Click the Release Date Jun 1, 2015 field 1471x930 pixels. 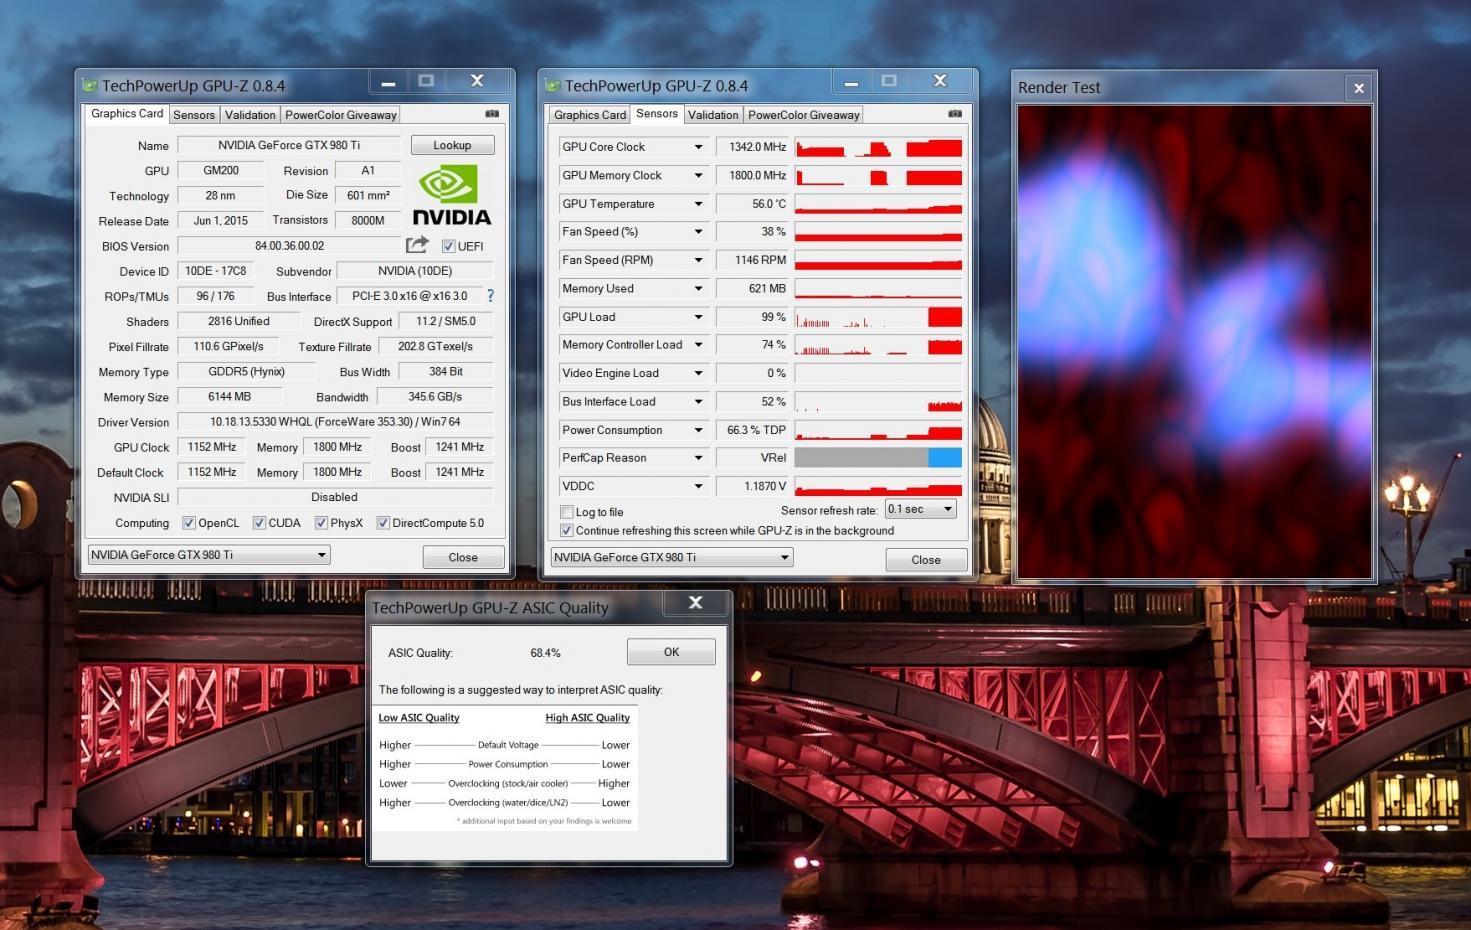point(220,221)
